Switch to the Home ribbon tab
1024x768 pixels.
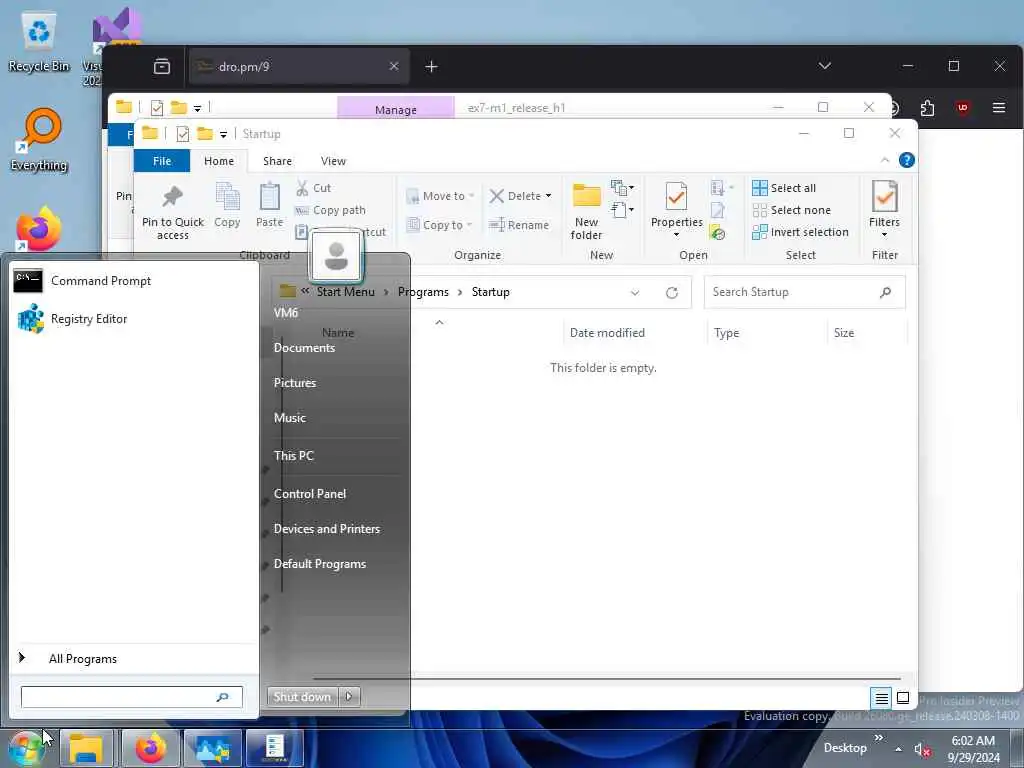(x=219, y=161)
